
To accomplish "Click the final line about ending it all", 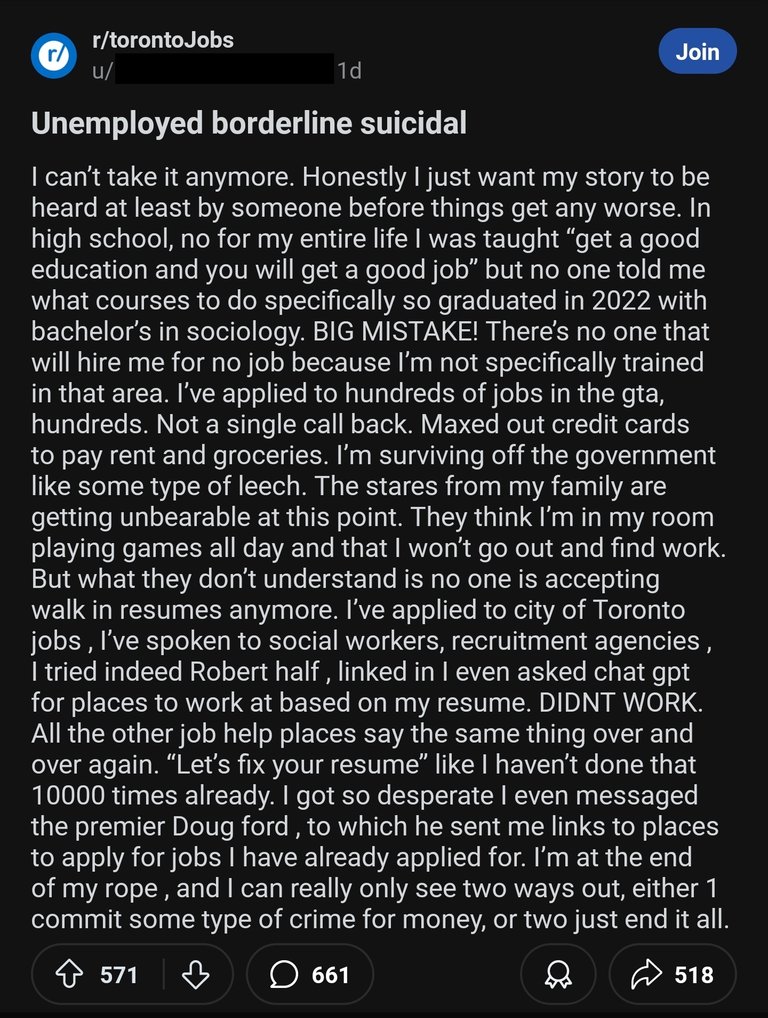I will [x=380, y=919].
